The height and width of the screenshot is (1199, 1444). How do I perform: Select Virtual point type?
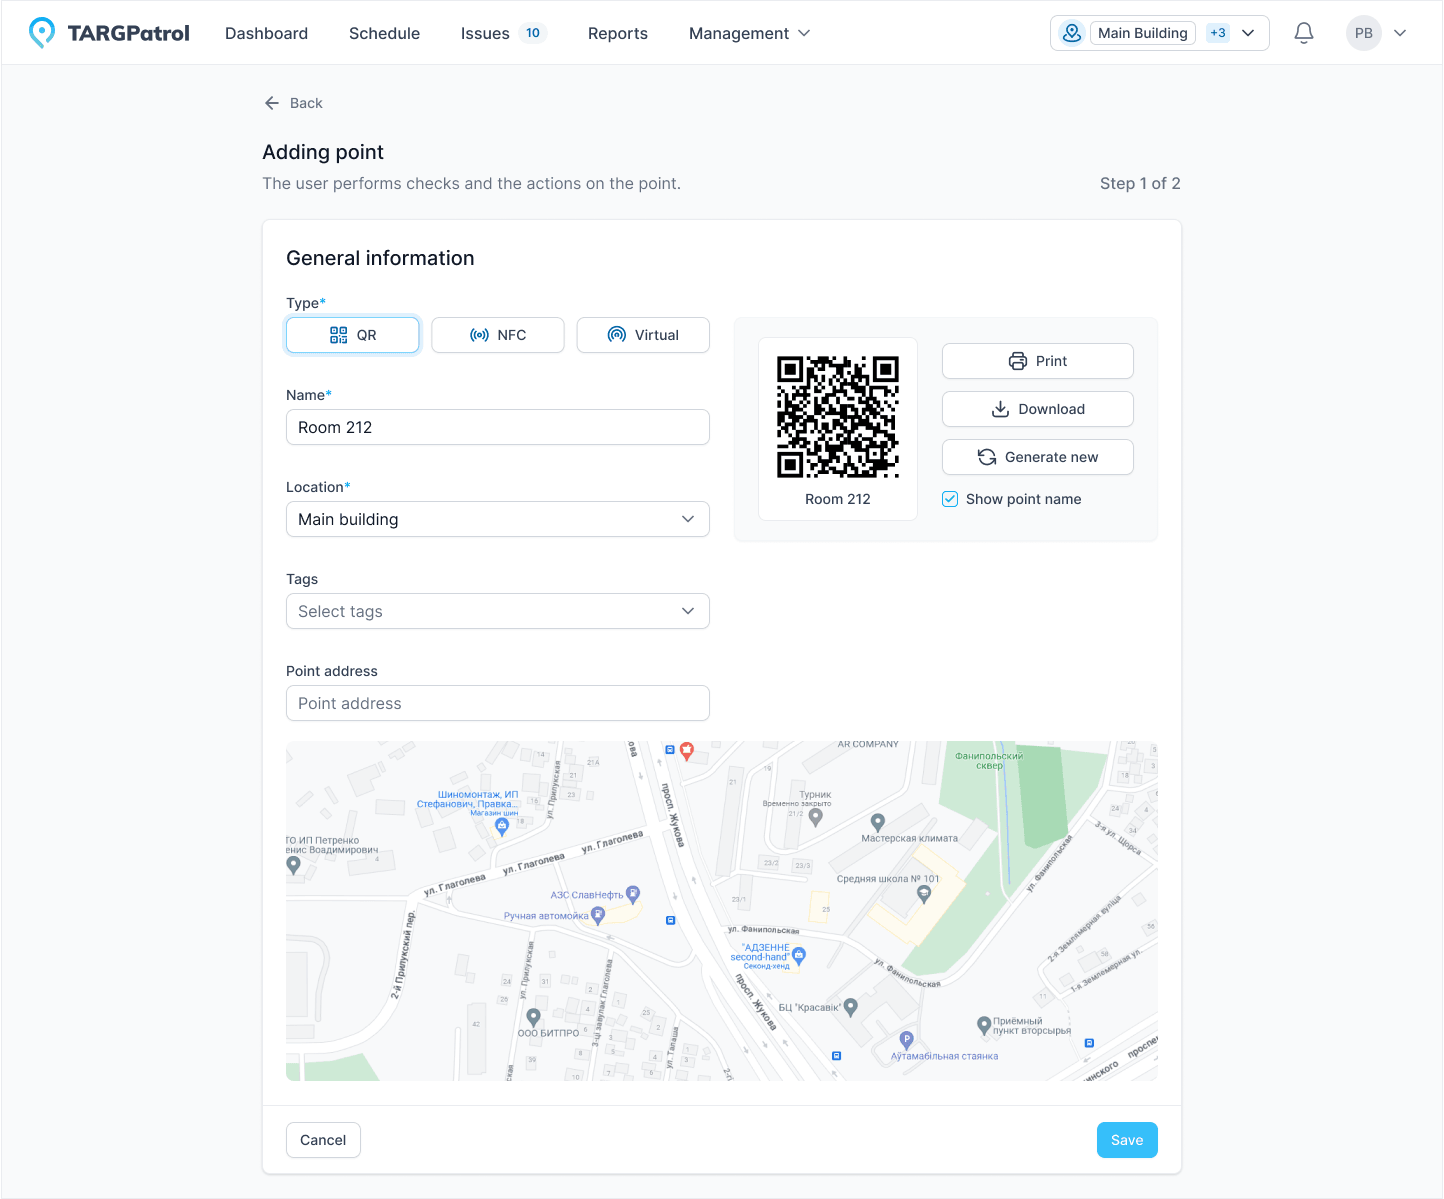643,335
